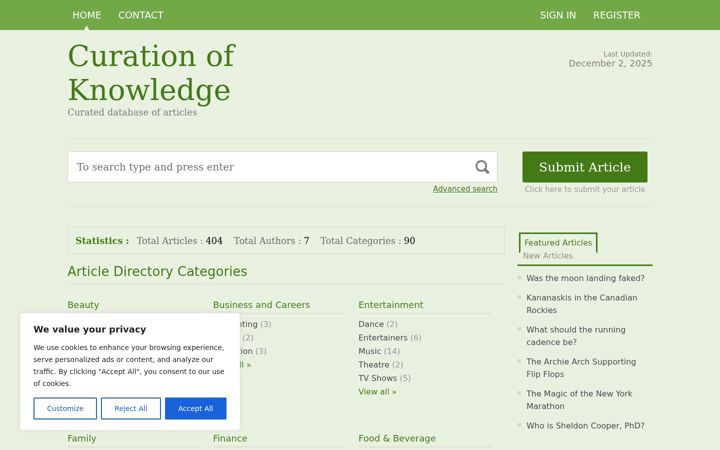Open the Family category
The image size is (720, 450).
[x=82, y=439]
